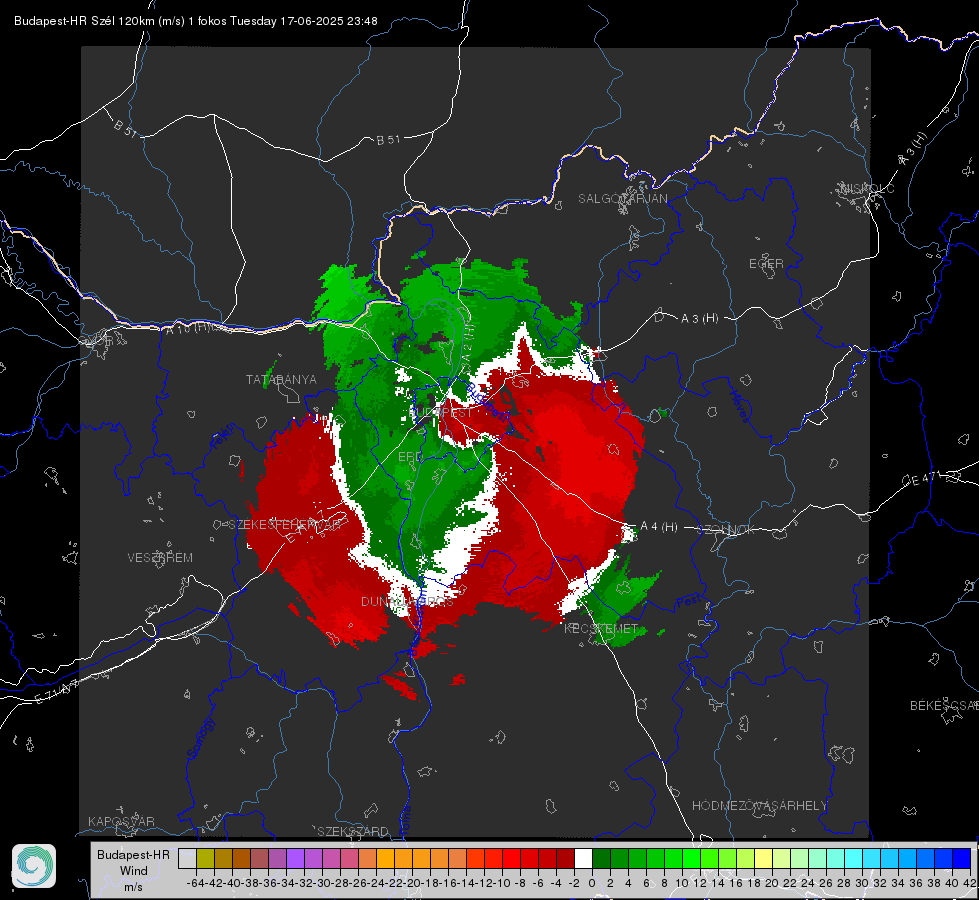Click the SALGÓTARJÁN city label
The height and width of the screenshot is (900, 979).
pyautogui.click(x=622, y=199)
